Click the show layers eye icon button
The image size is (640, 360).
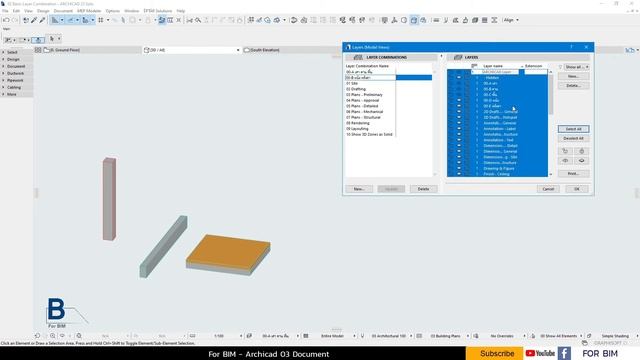(x=565, y=160)
